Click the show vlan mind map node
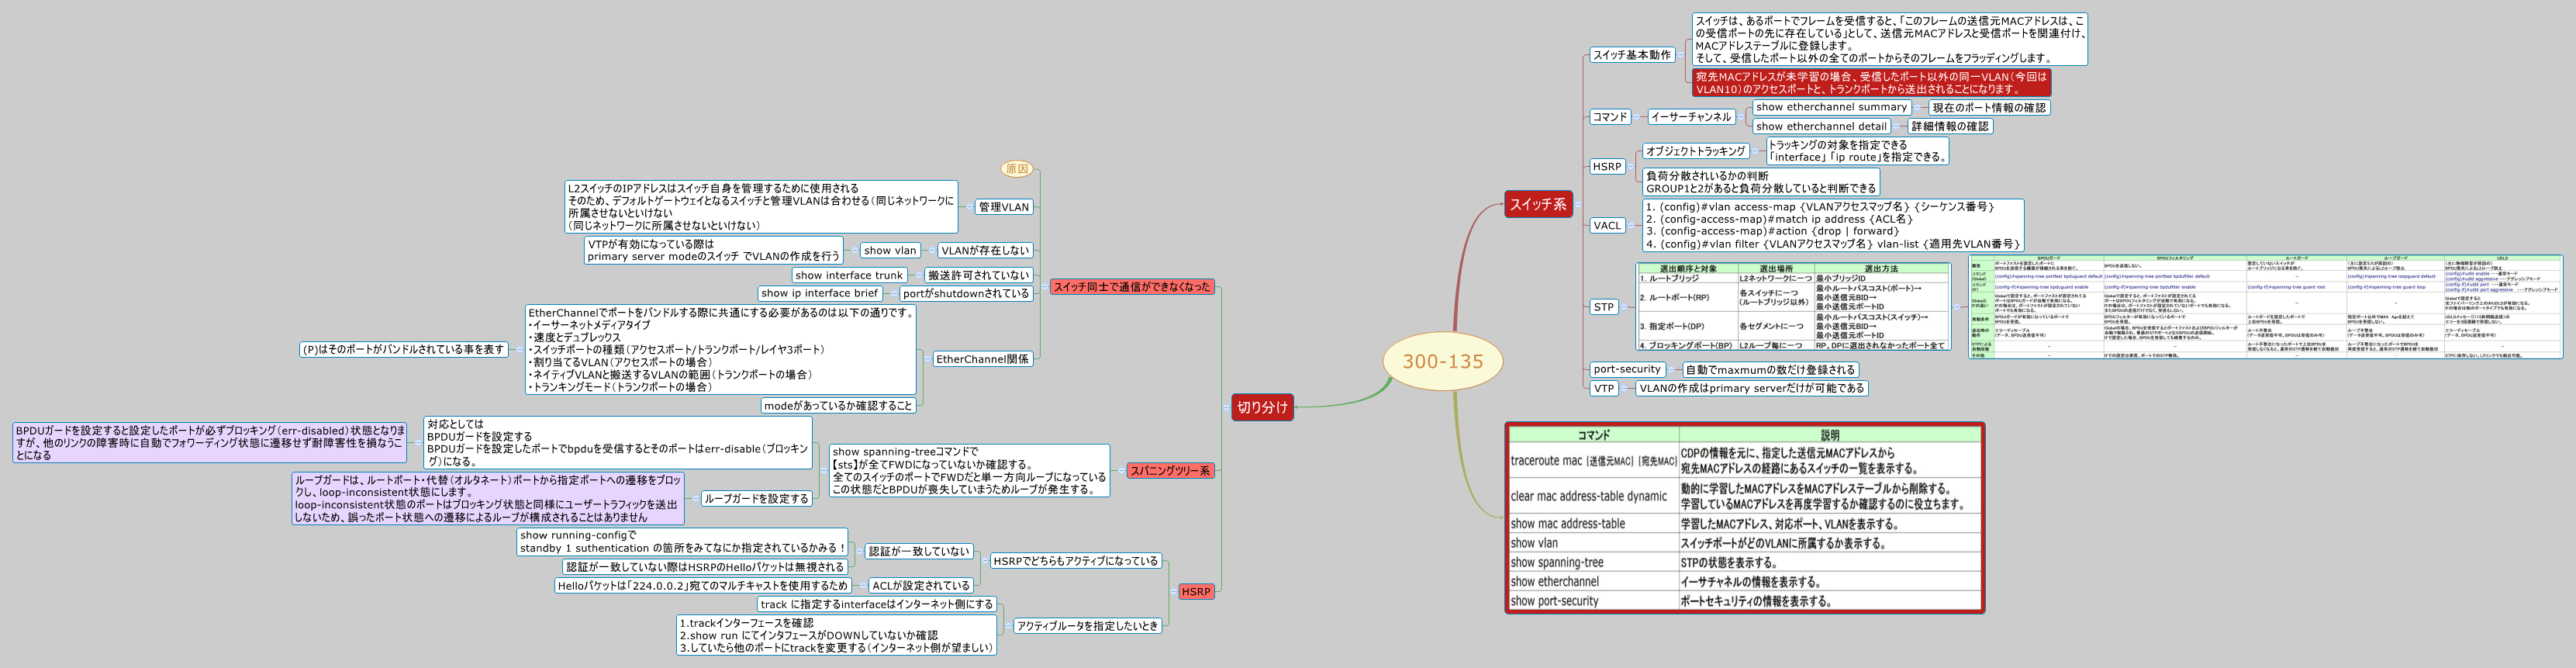The width and height of the screenshot is (2576, 668). [890, 250]
